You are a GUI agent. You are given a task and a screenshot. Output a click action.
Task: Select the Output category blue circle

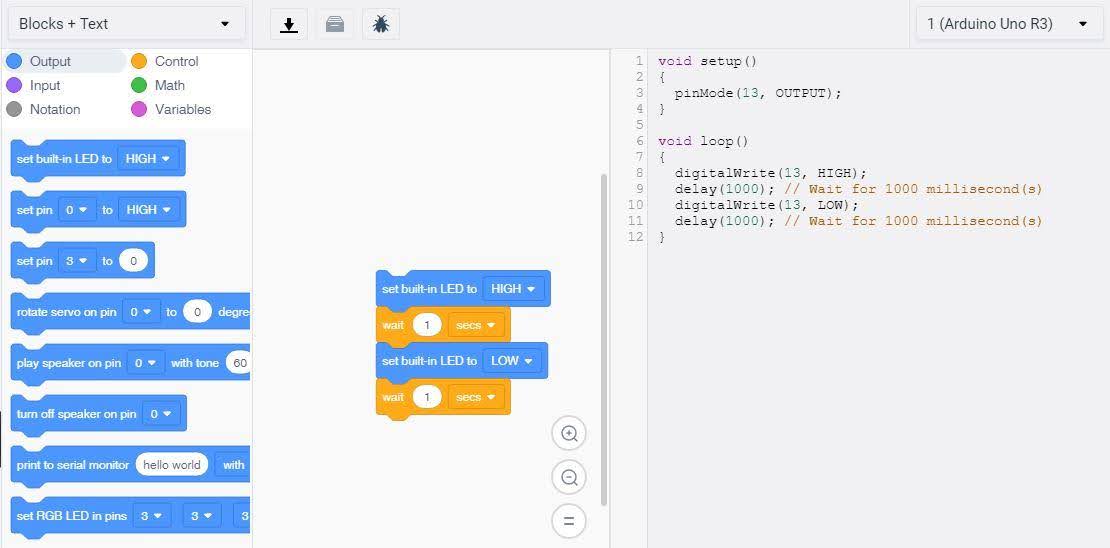(x=13, y=62)
